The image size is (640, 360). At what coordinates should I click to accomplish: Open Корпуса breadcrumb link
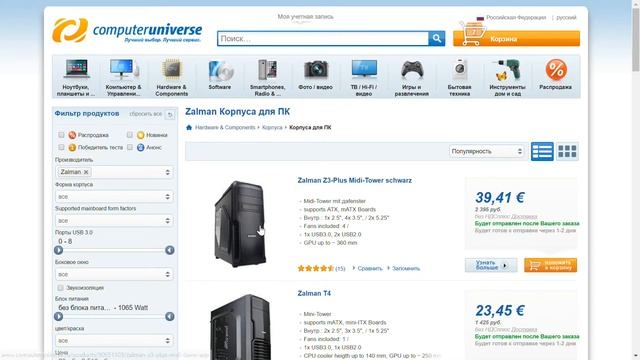coord(272,127)
